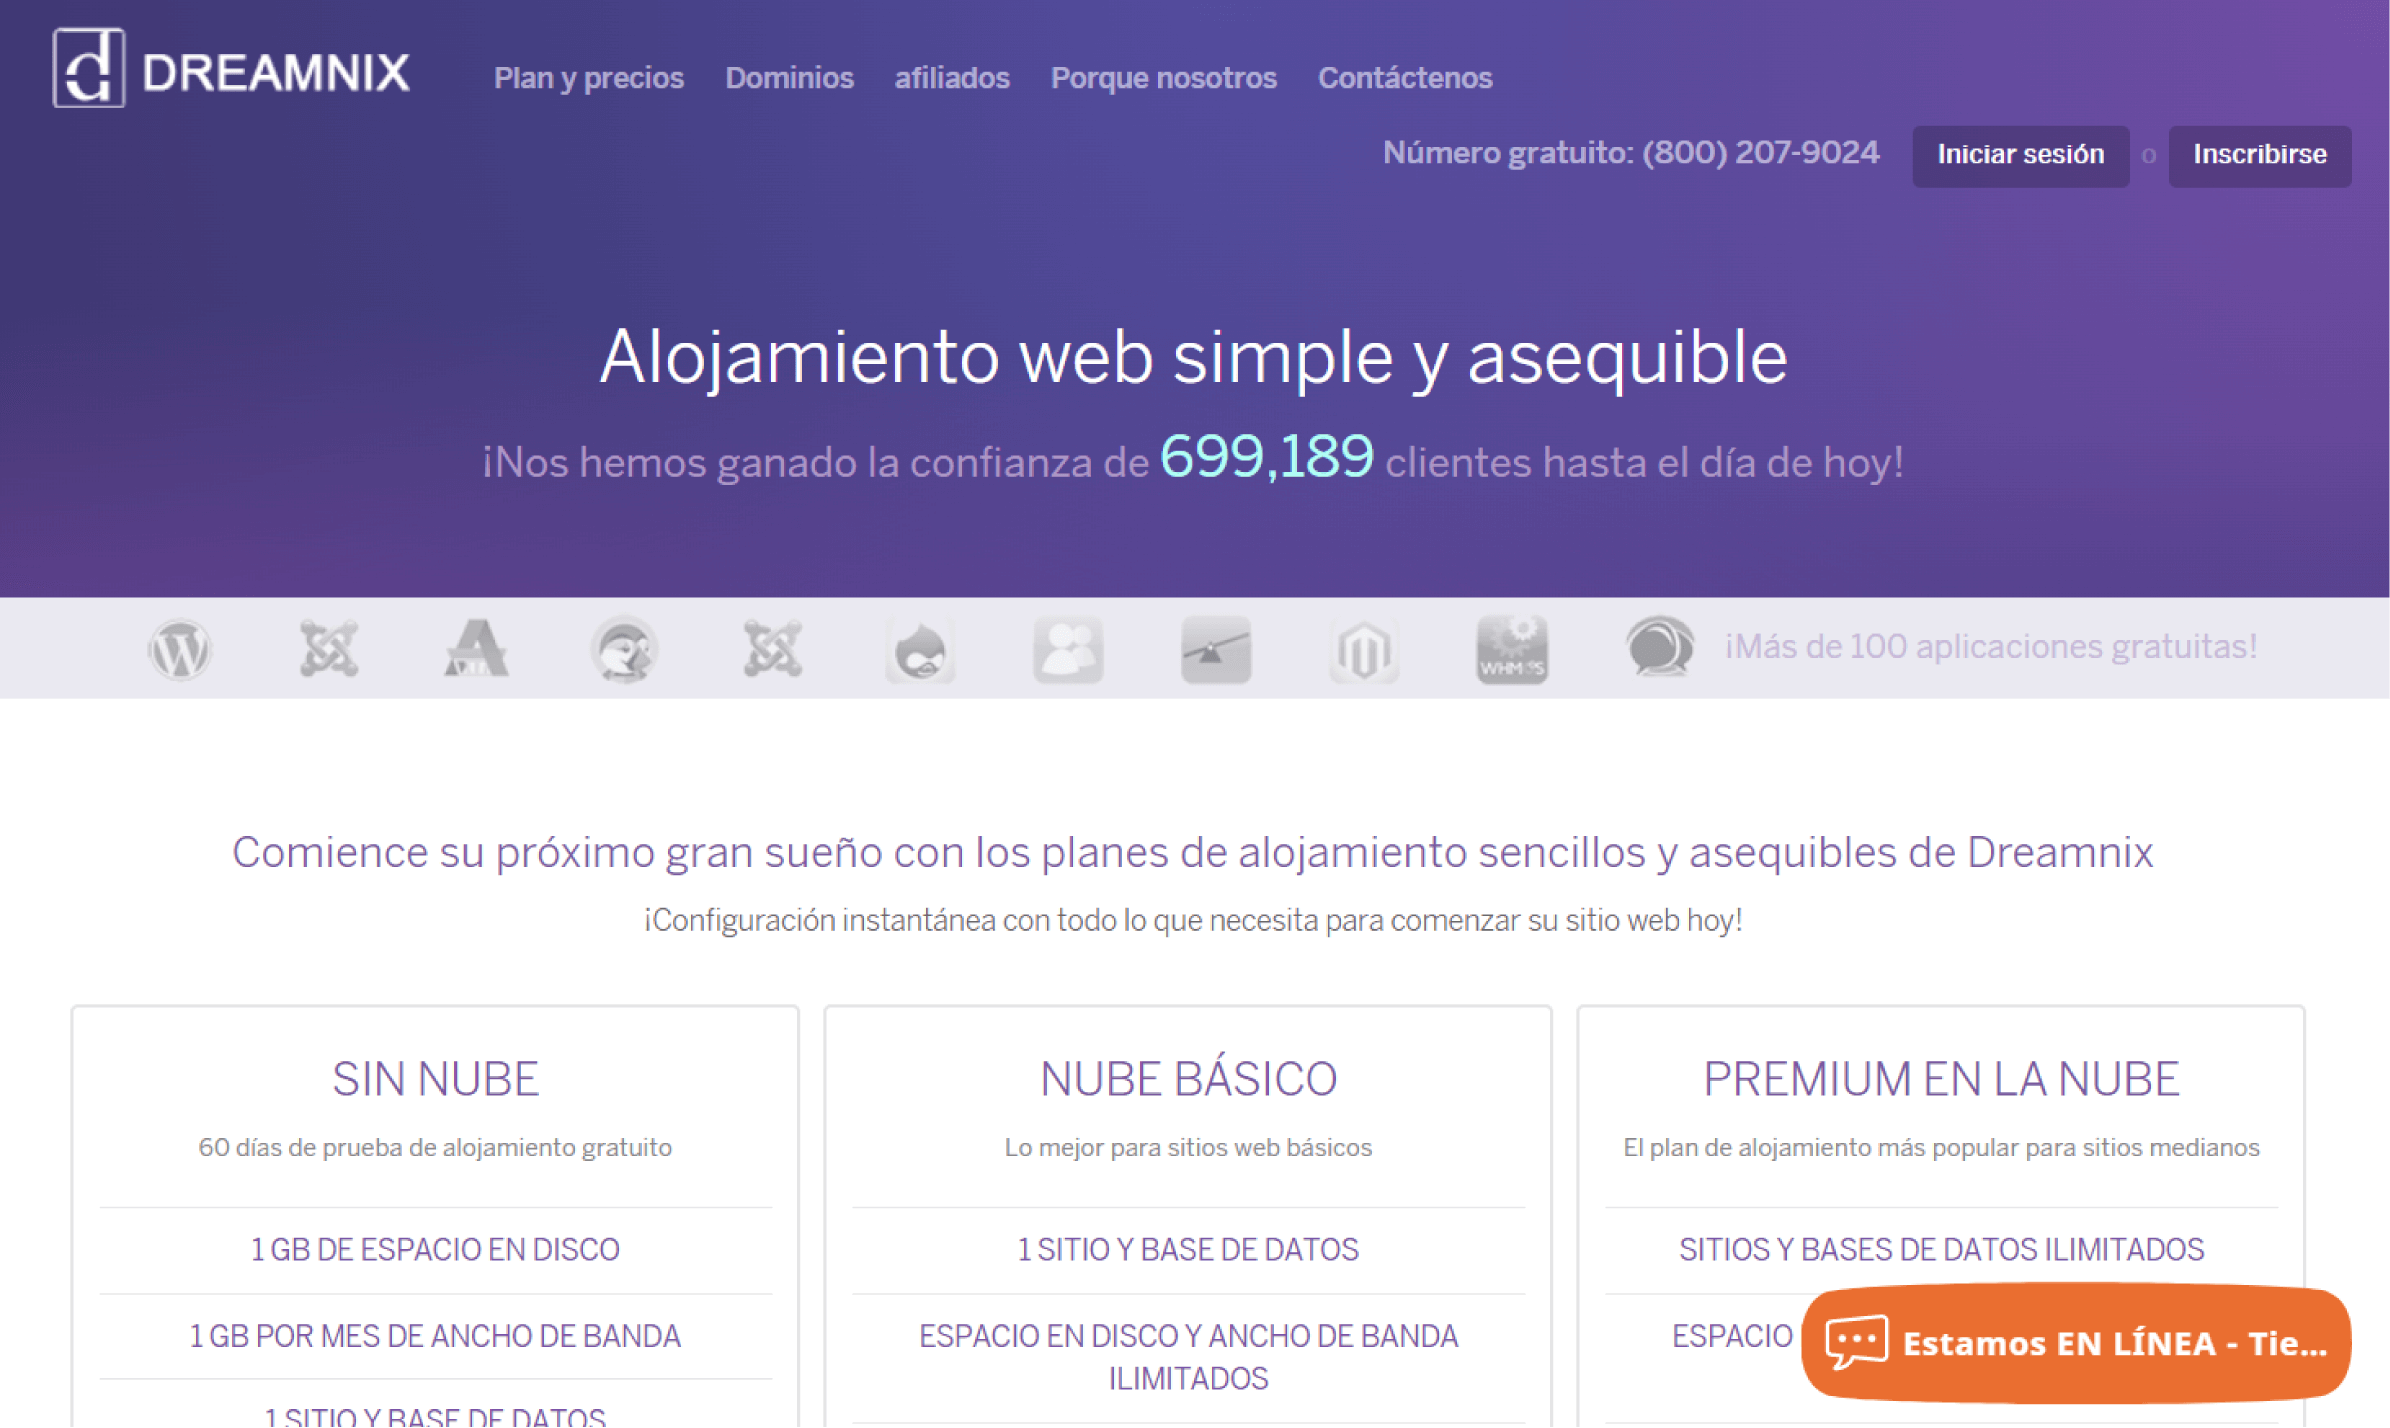
Task: Click 'ESPACIO EN DISCO Y ANCHO DE BANDA ILIMITADOS'
Action: tap(1188, 1358)
